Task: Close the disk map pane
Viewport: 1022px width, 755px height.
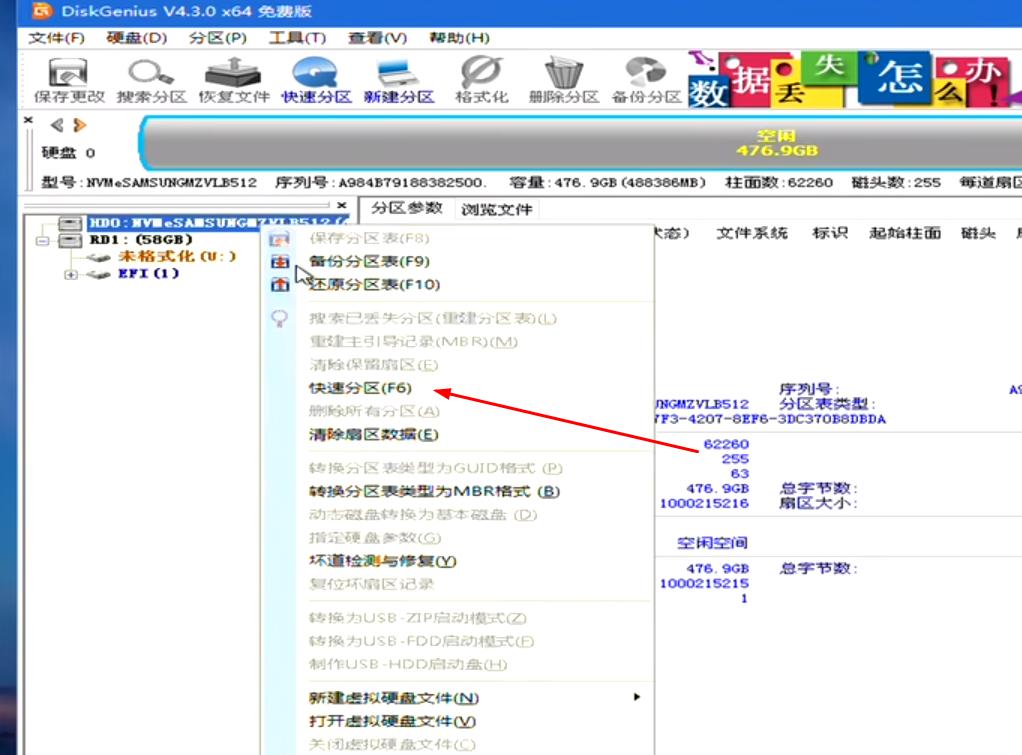Action: coord(28,120)
